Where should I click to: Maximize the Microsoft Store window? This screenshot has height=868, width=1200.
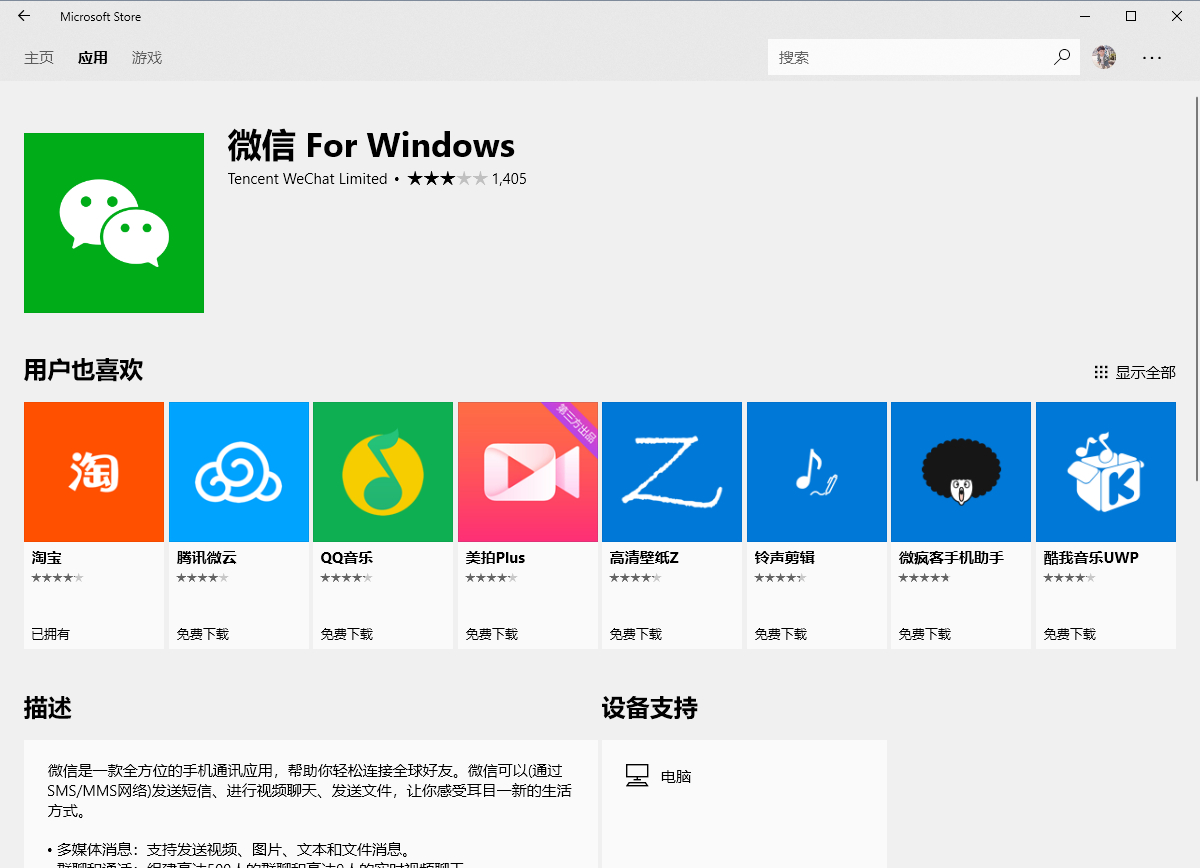(1131, 16)
